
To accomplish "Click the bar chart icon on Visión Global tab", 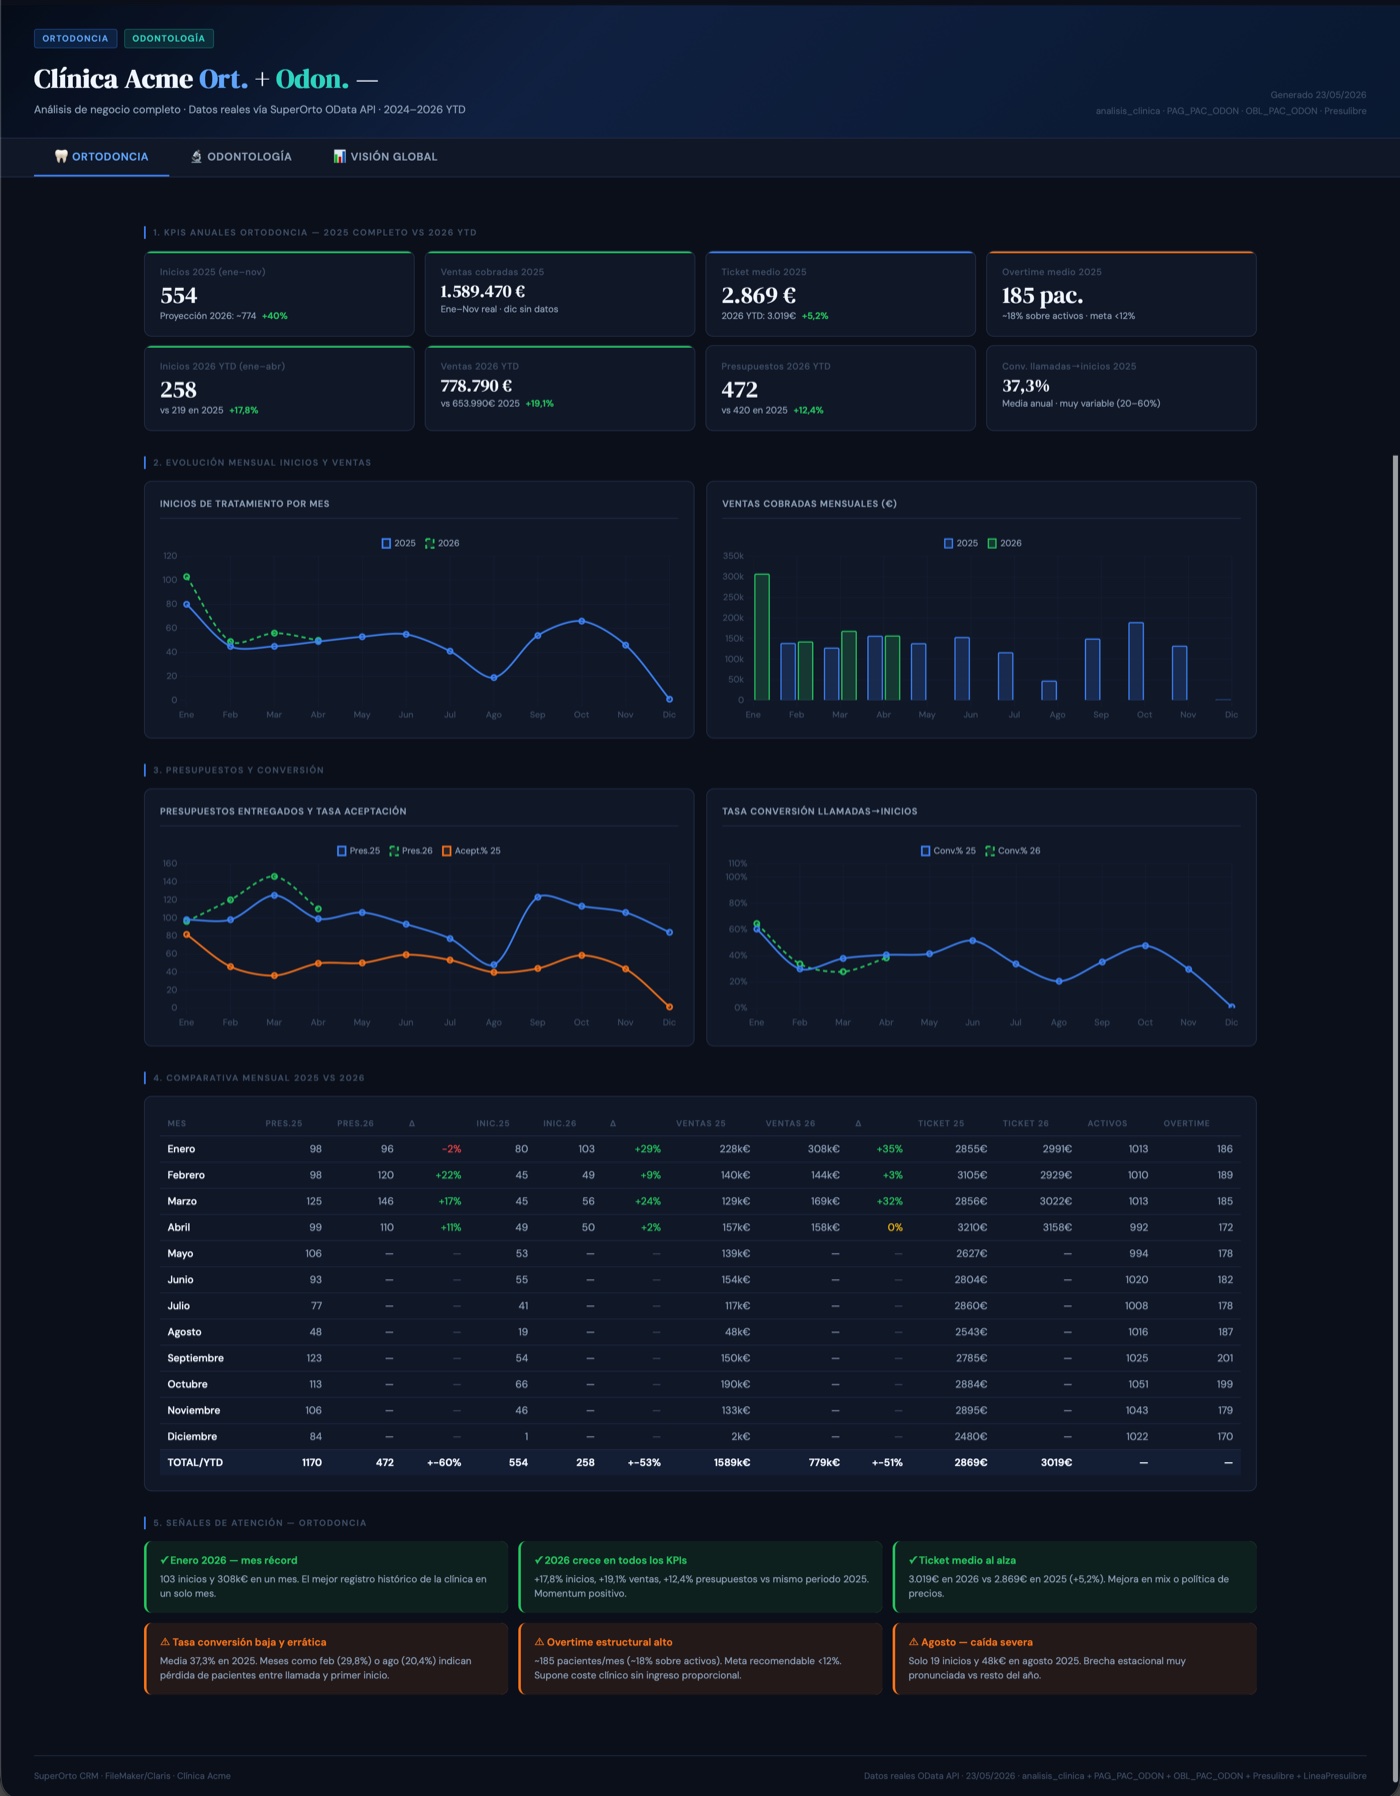I will [x=340, y=157].
